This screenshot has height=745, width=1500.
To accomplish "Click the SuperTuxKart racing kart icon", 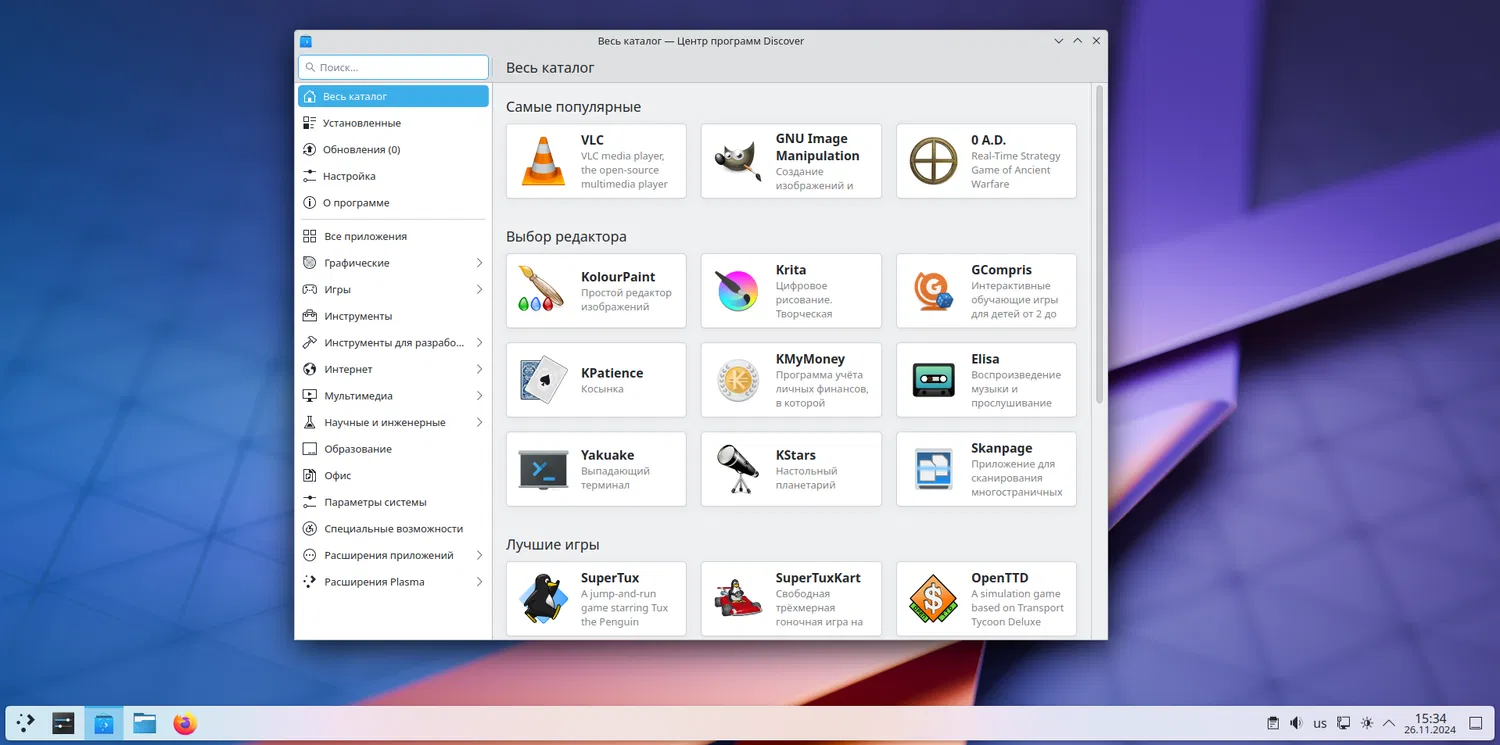I will (739, 599).
